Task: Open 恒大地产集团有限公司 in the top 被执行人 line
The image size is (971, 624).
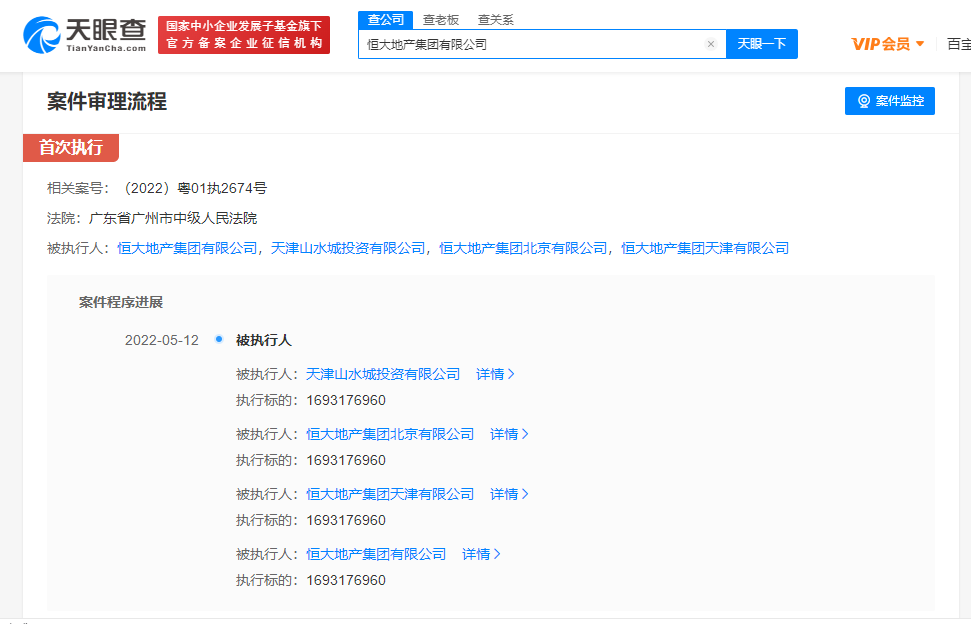Action: (x=187, y=248)
